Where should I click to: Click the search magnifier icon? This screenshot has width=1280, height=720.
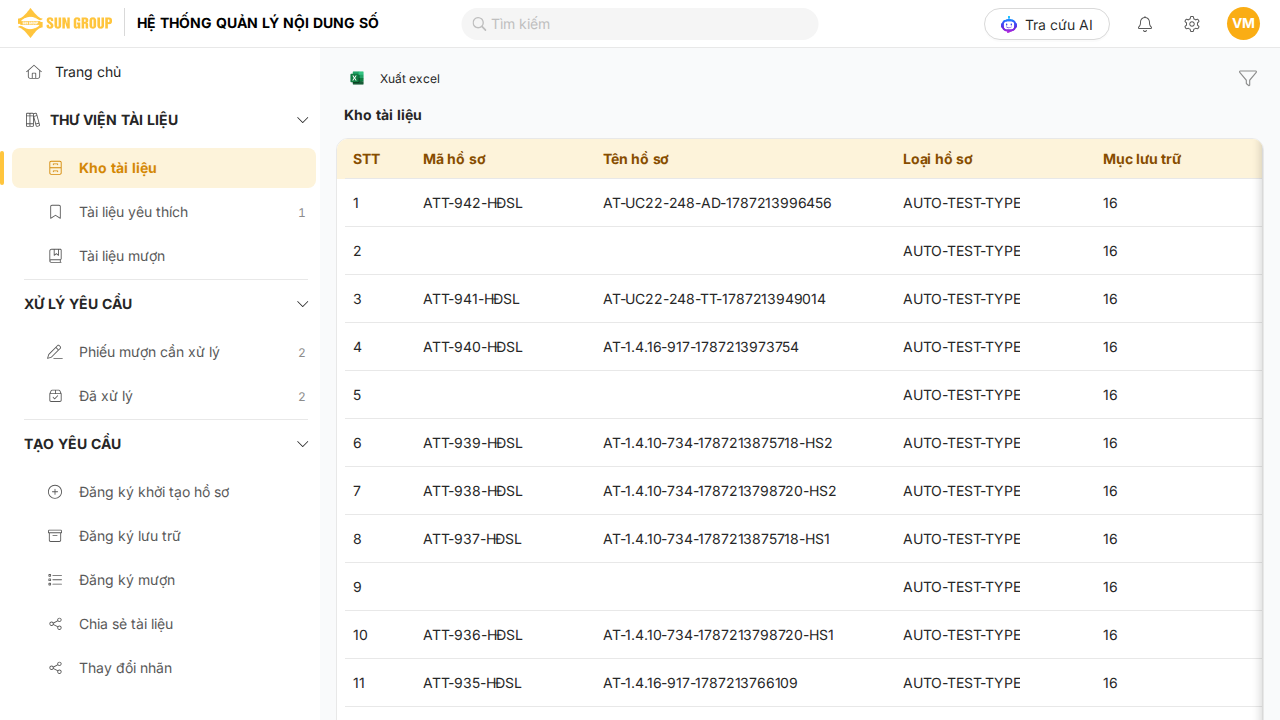click(479, 24)
